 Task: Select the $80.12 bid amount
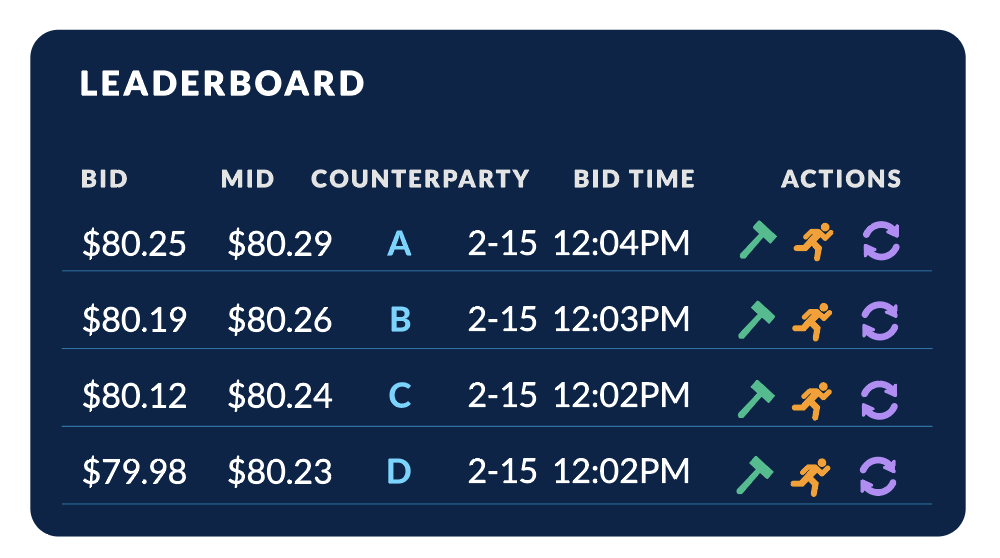click(134, 395)
